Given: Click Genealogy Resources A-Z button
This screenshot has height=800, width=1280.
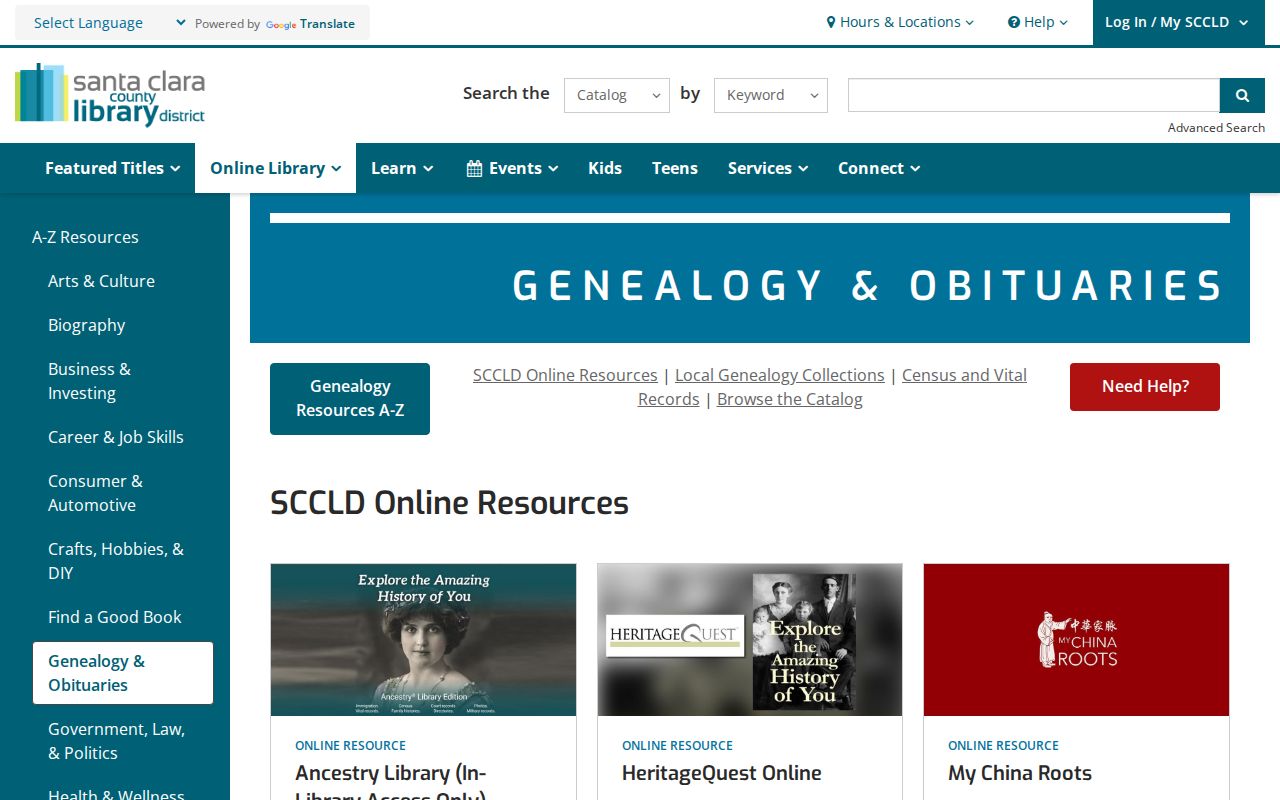Looking at the screenshot, I should pos(350,399).
